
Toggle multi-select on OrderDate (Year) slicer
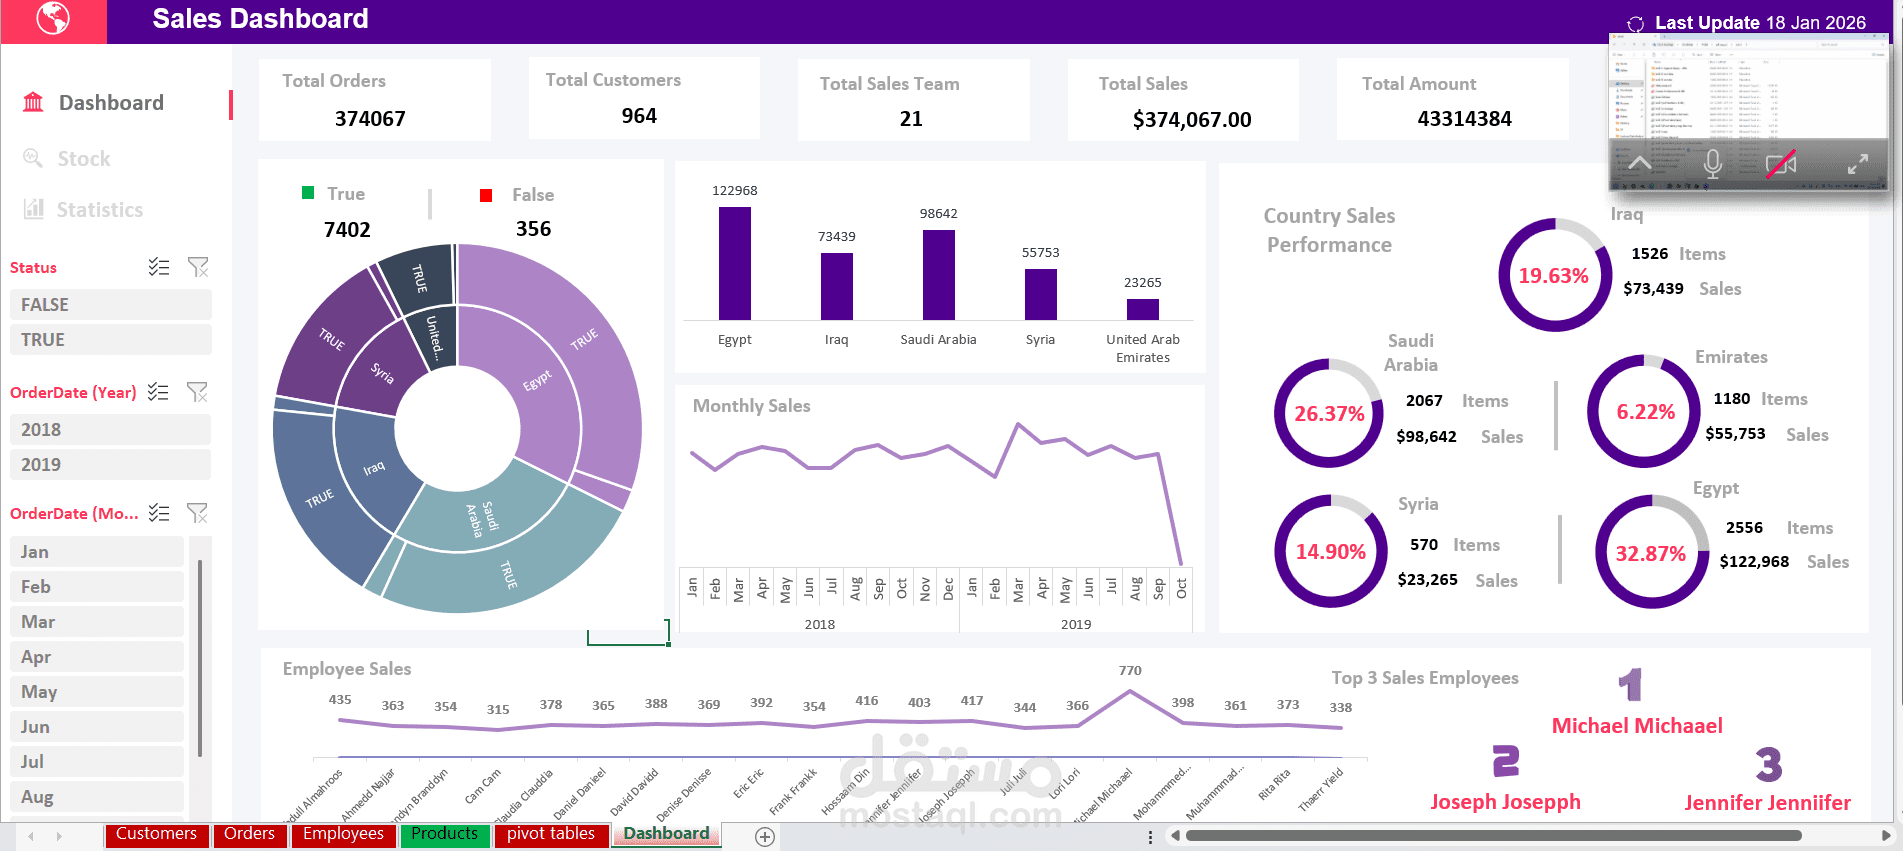[x=158, y=392]
